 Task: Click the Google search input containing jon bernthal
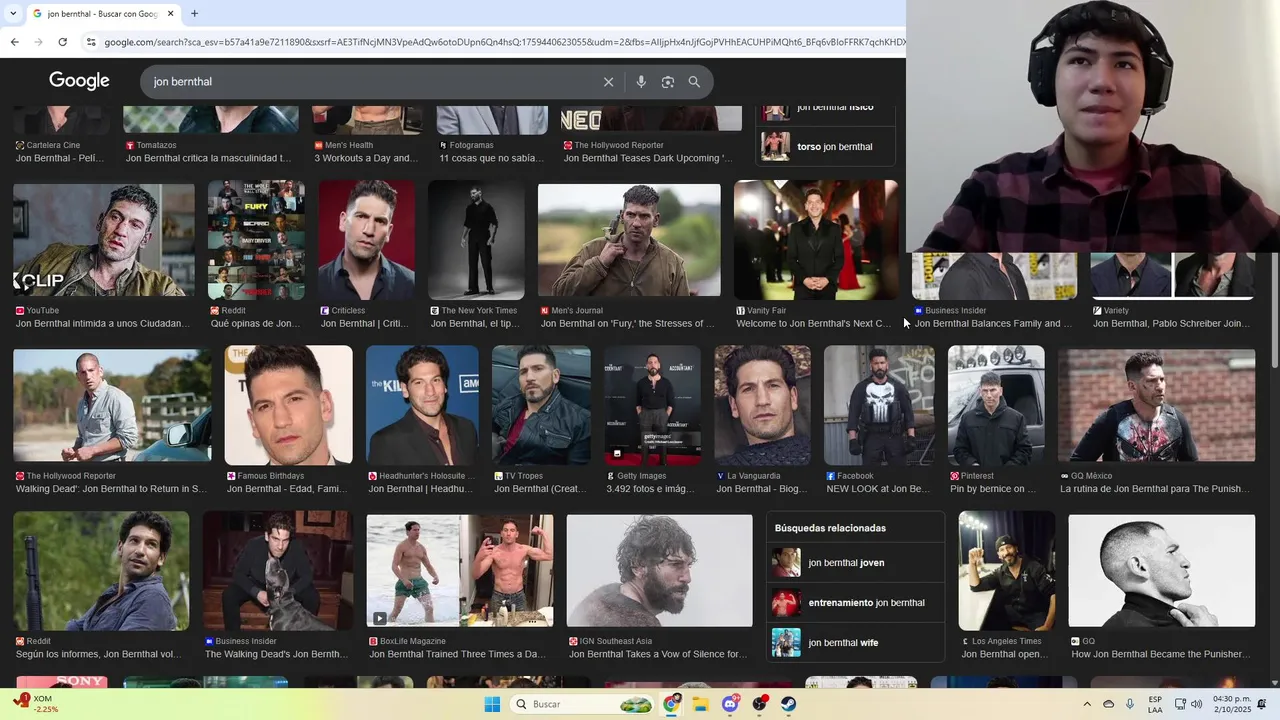(370, 82)
